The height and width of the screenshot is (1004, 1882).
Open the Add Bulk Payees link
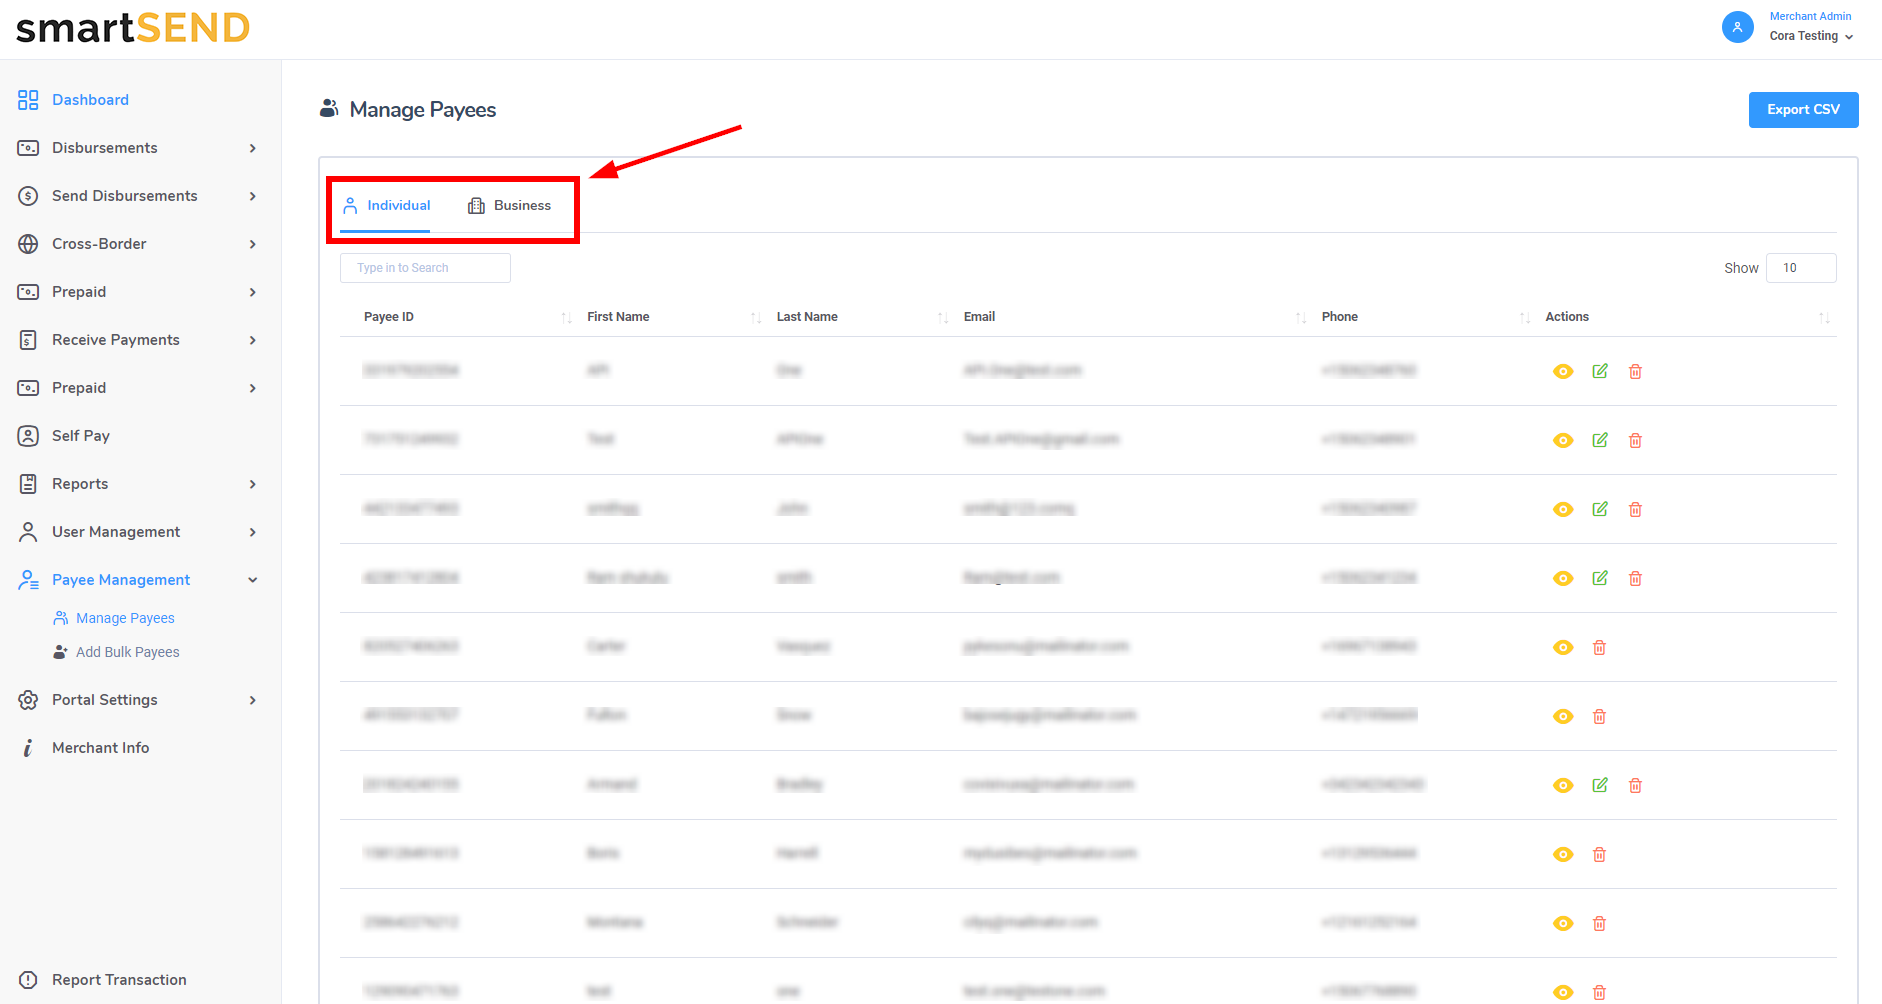pyautogui.click(x=127, y=652)
